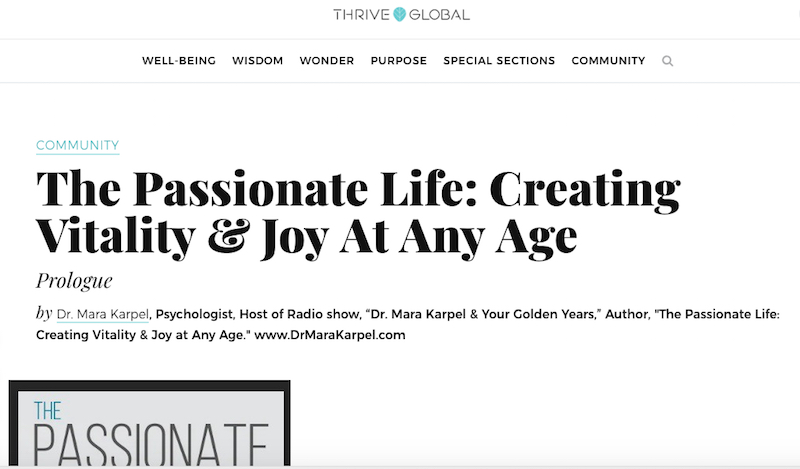Click the teal leaf emblem in the logo
800x469 pixels.
400,14
